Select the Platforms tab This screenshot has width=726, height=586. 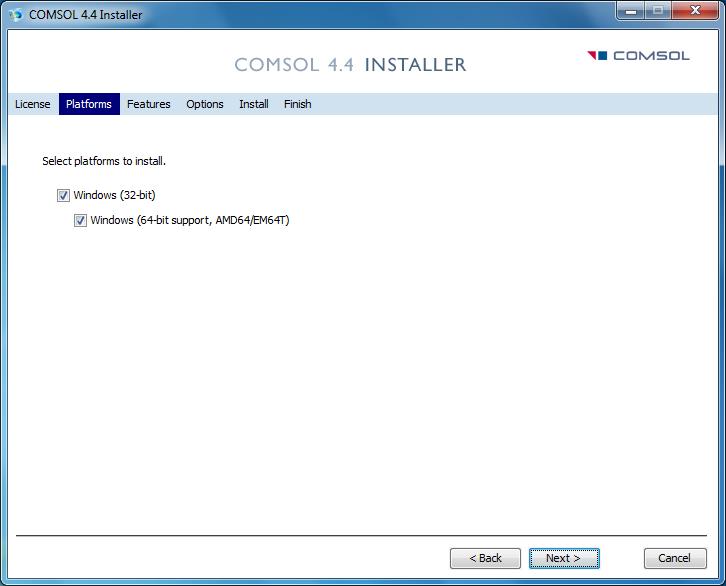pos(89,104)
